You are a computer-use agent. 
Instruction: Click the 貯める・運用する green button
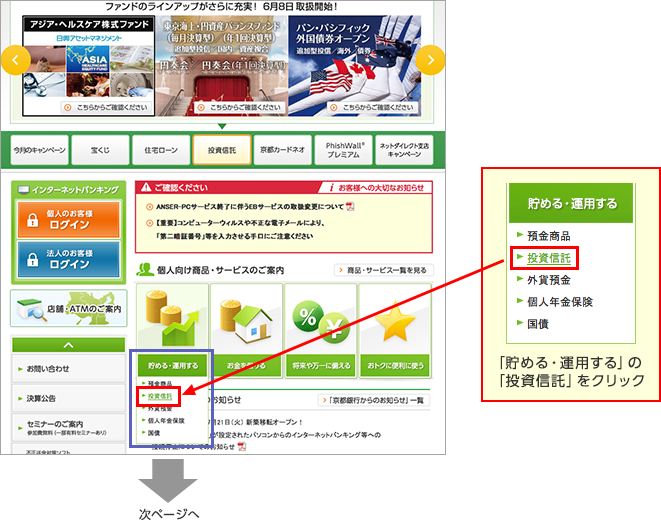(x=173, y=365)
